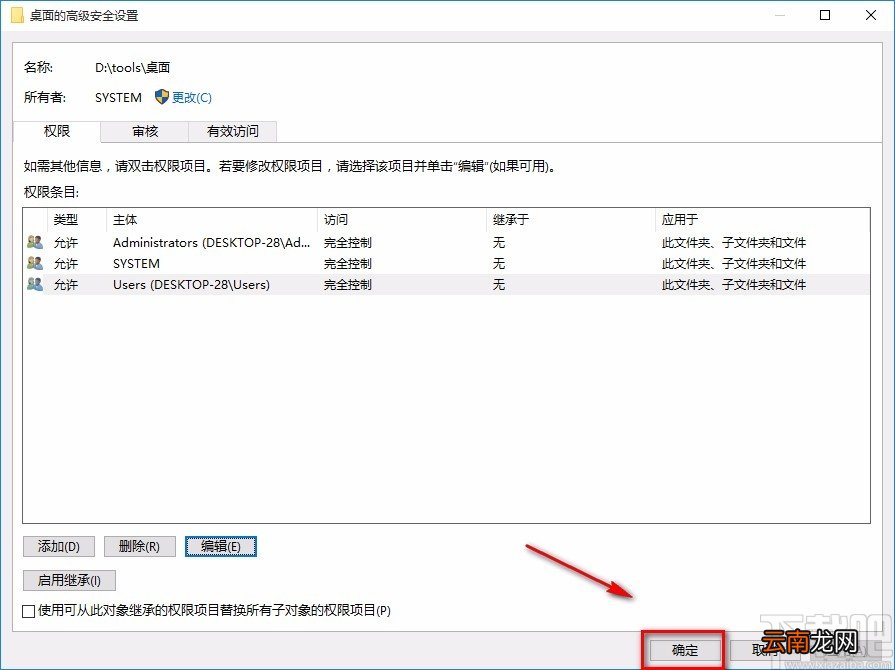Click 允许 in the Users row

click(x=66, y=284)
